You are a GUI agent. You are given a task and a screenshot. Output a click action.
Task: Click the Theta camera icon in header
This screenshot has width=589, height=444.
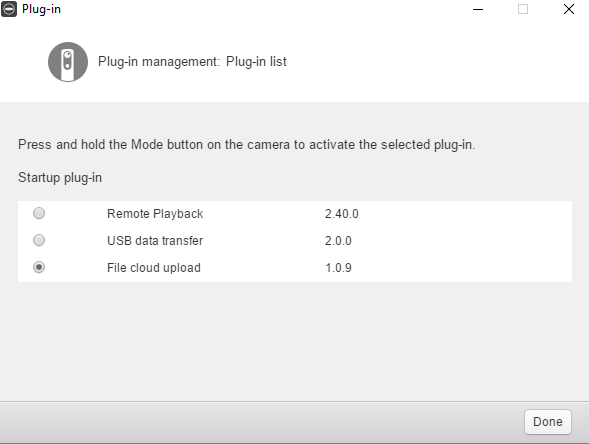68,62
